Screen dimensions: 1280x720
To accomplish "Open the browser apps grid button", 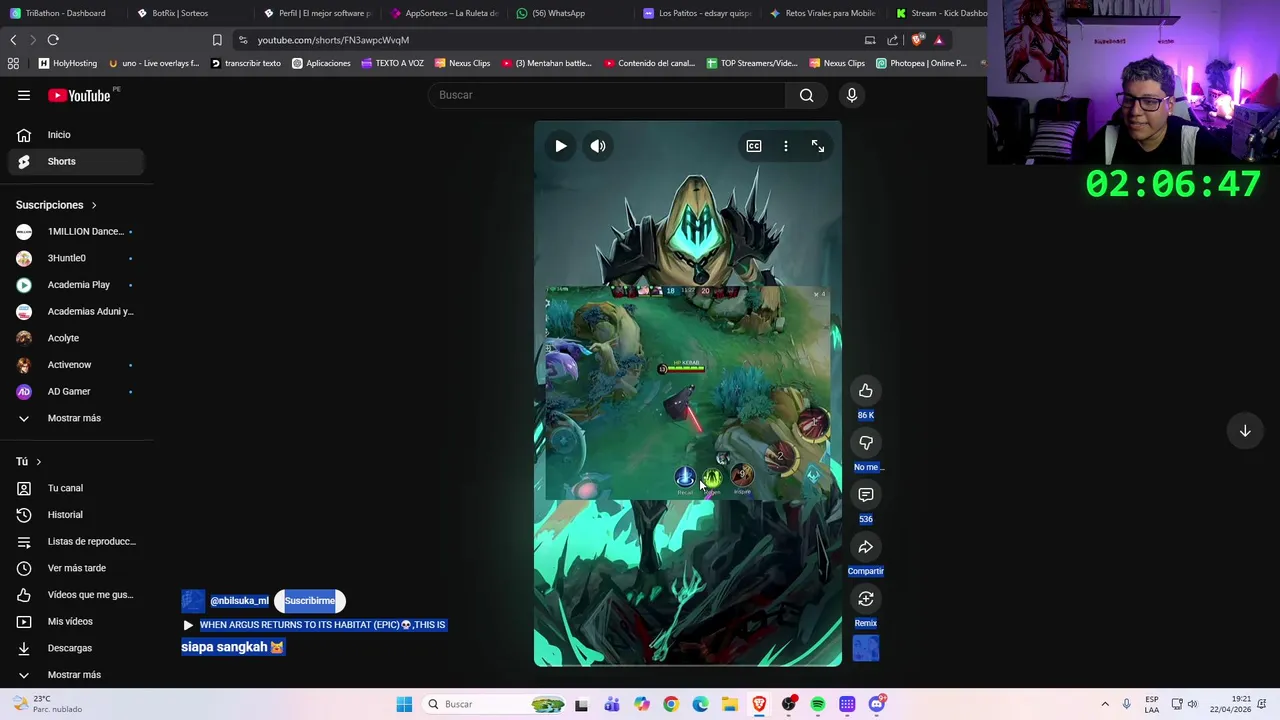I will coord(13,63).
